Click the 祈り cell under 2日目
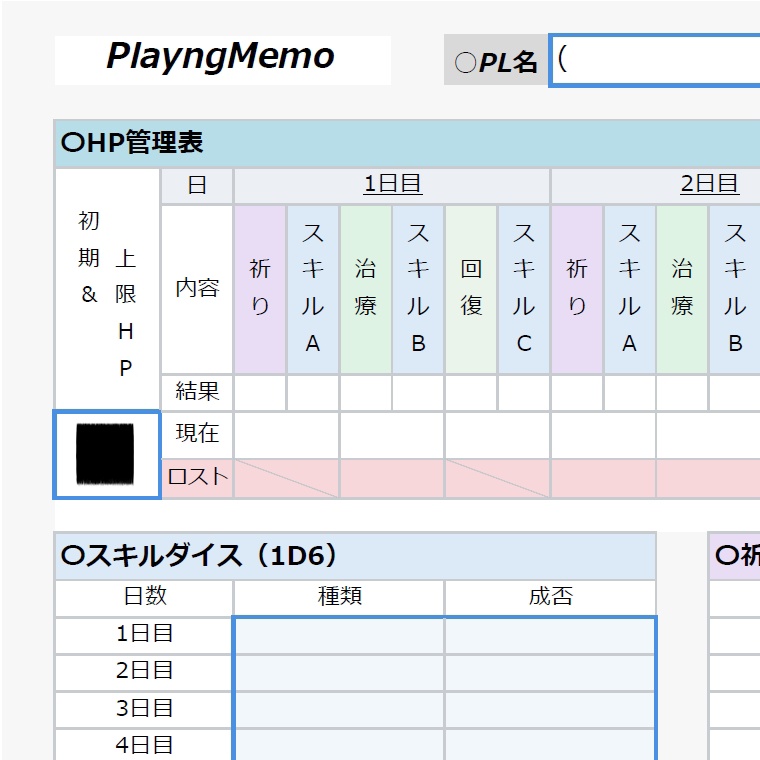The height and width of the screenshot is (760, 760). click(x=577, y=289)
